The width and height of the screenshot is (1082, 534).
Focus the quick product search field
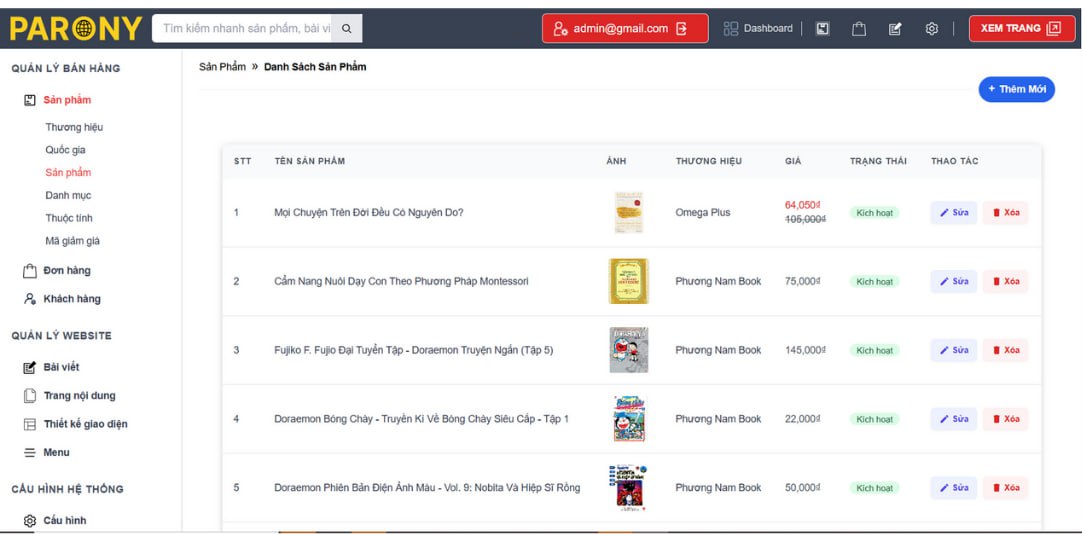click(x=245, y=29)
